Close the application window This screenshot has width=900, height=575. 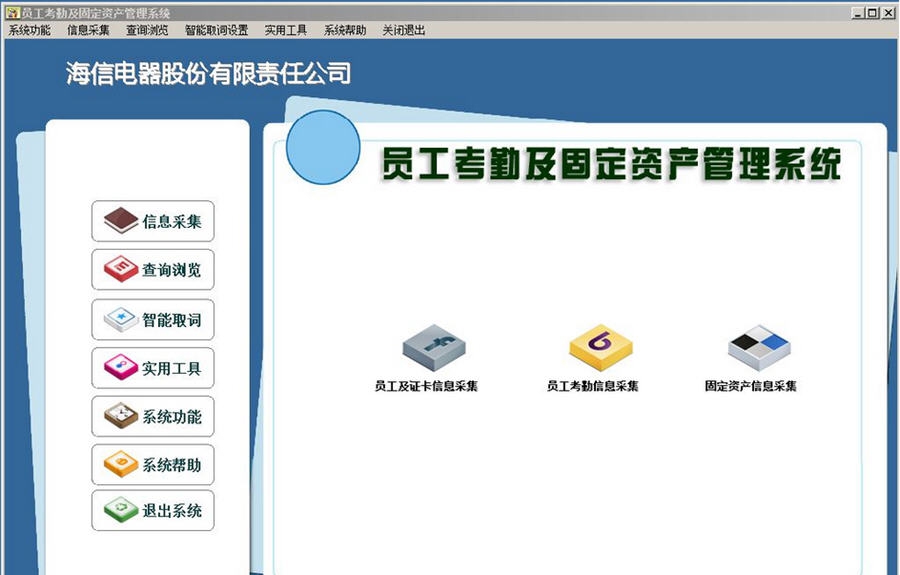tap(887, 13)
